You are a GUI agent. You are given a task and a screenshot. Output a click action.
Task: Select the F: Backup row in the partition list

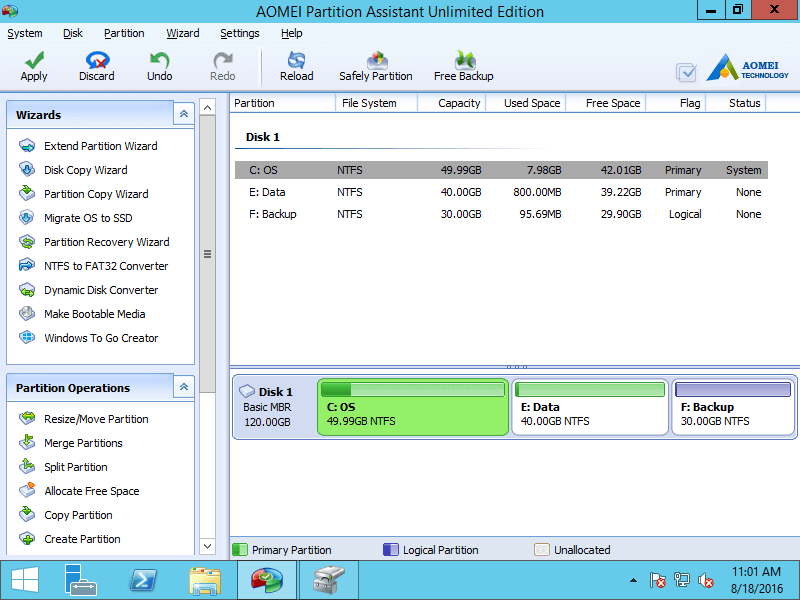[x=500, y=214]
